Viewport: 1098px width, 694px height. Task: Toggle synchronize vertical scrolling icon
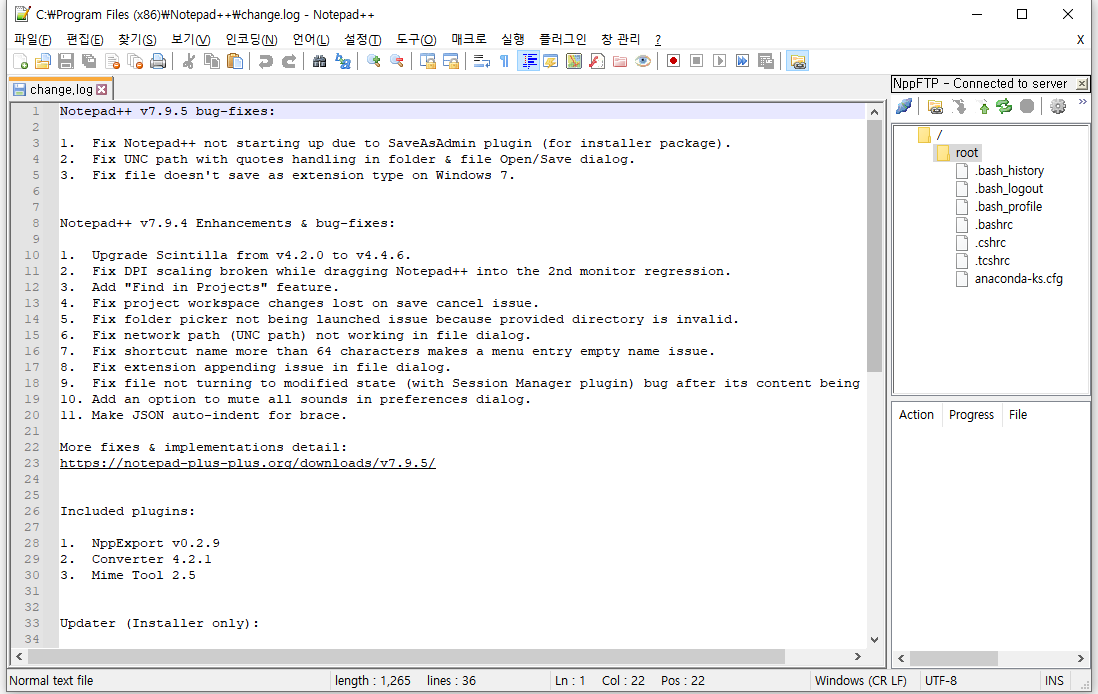(427, 62)
